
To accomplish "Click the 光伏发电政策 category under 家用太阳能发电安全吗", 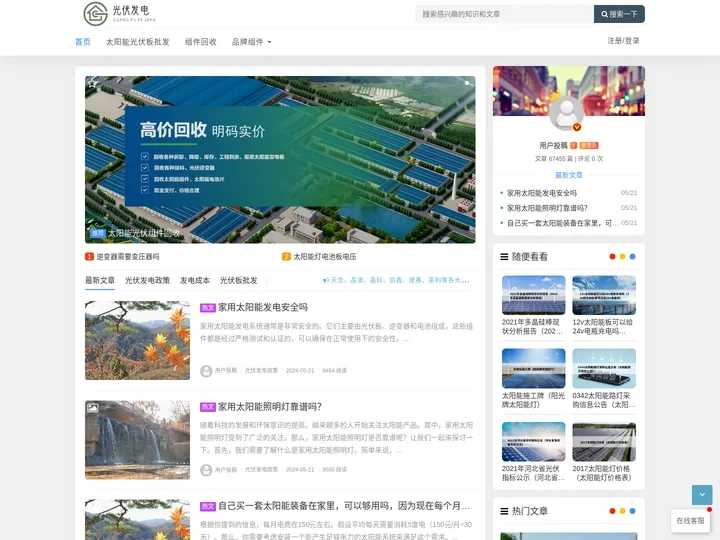I will click(261, 371).
